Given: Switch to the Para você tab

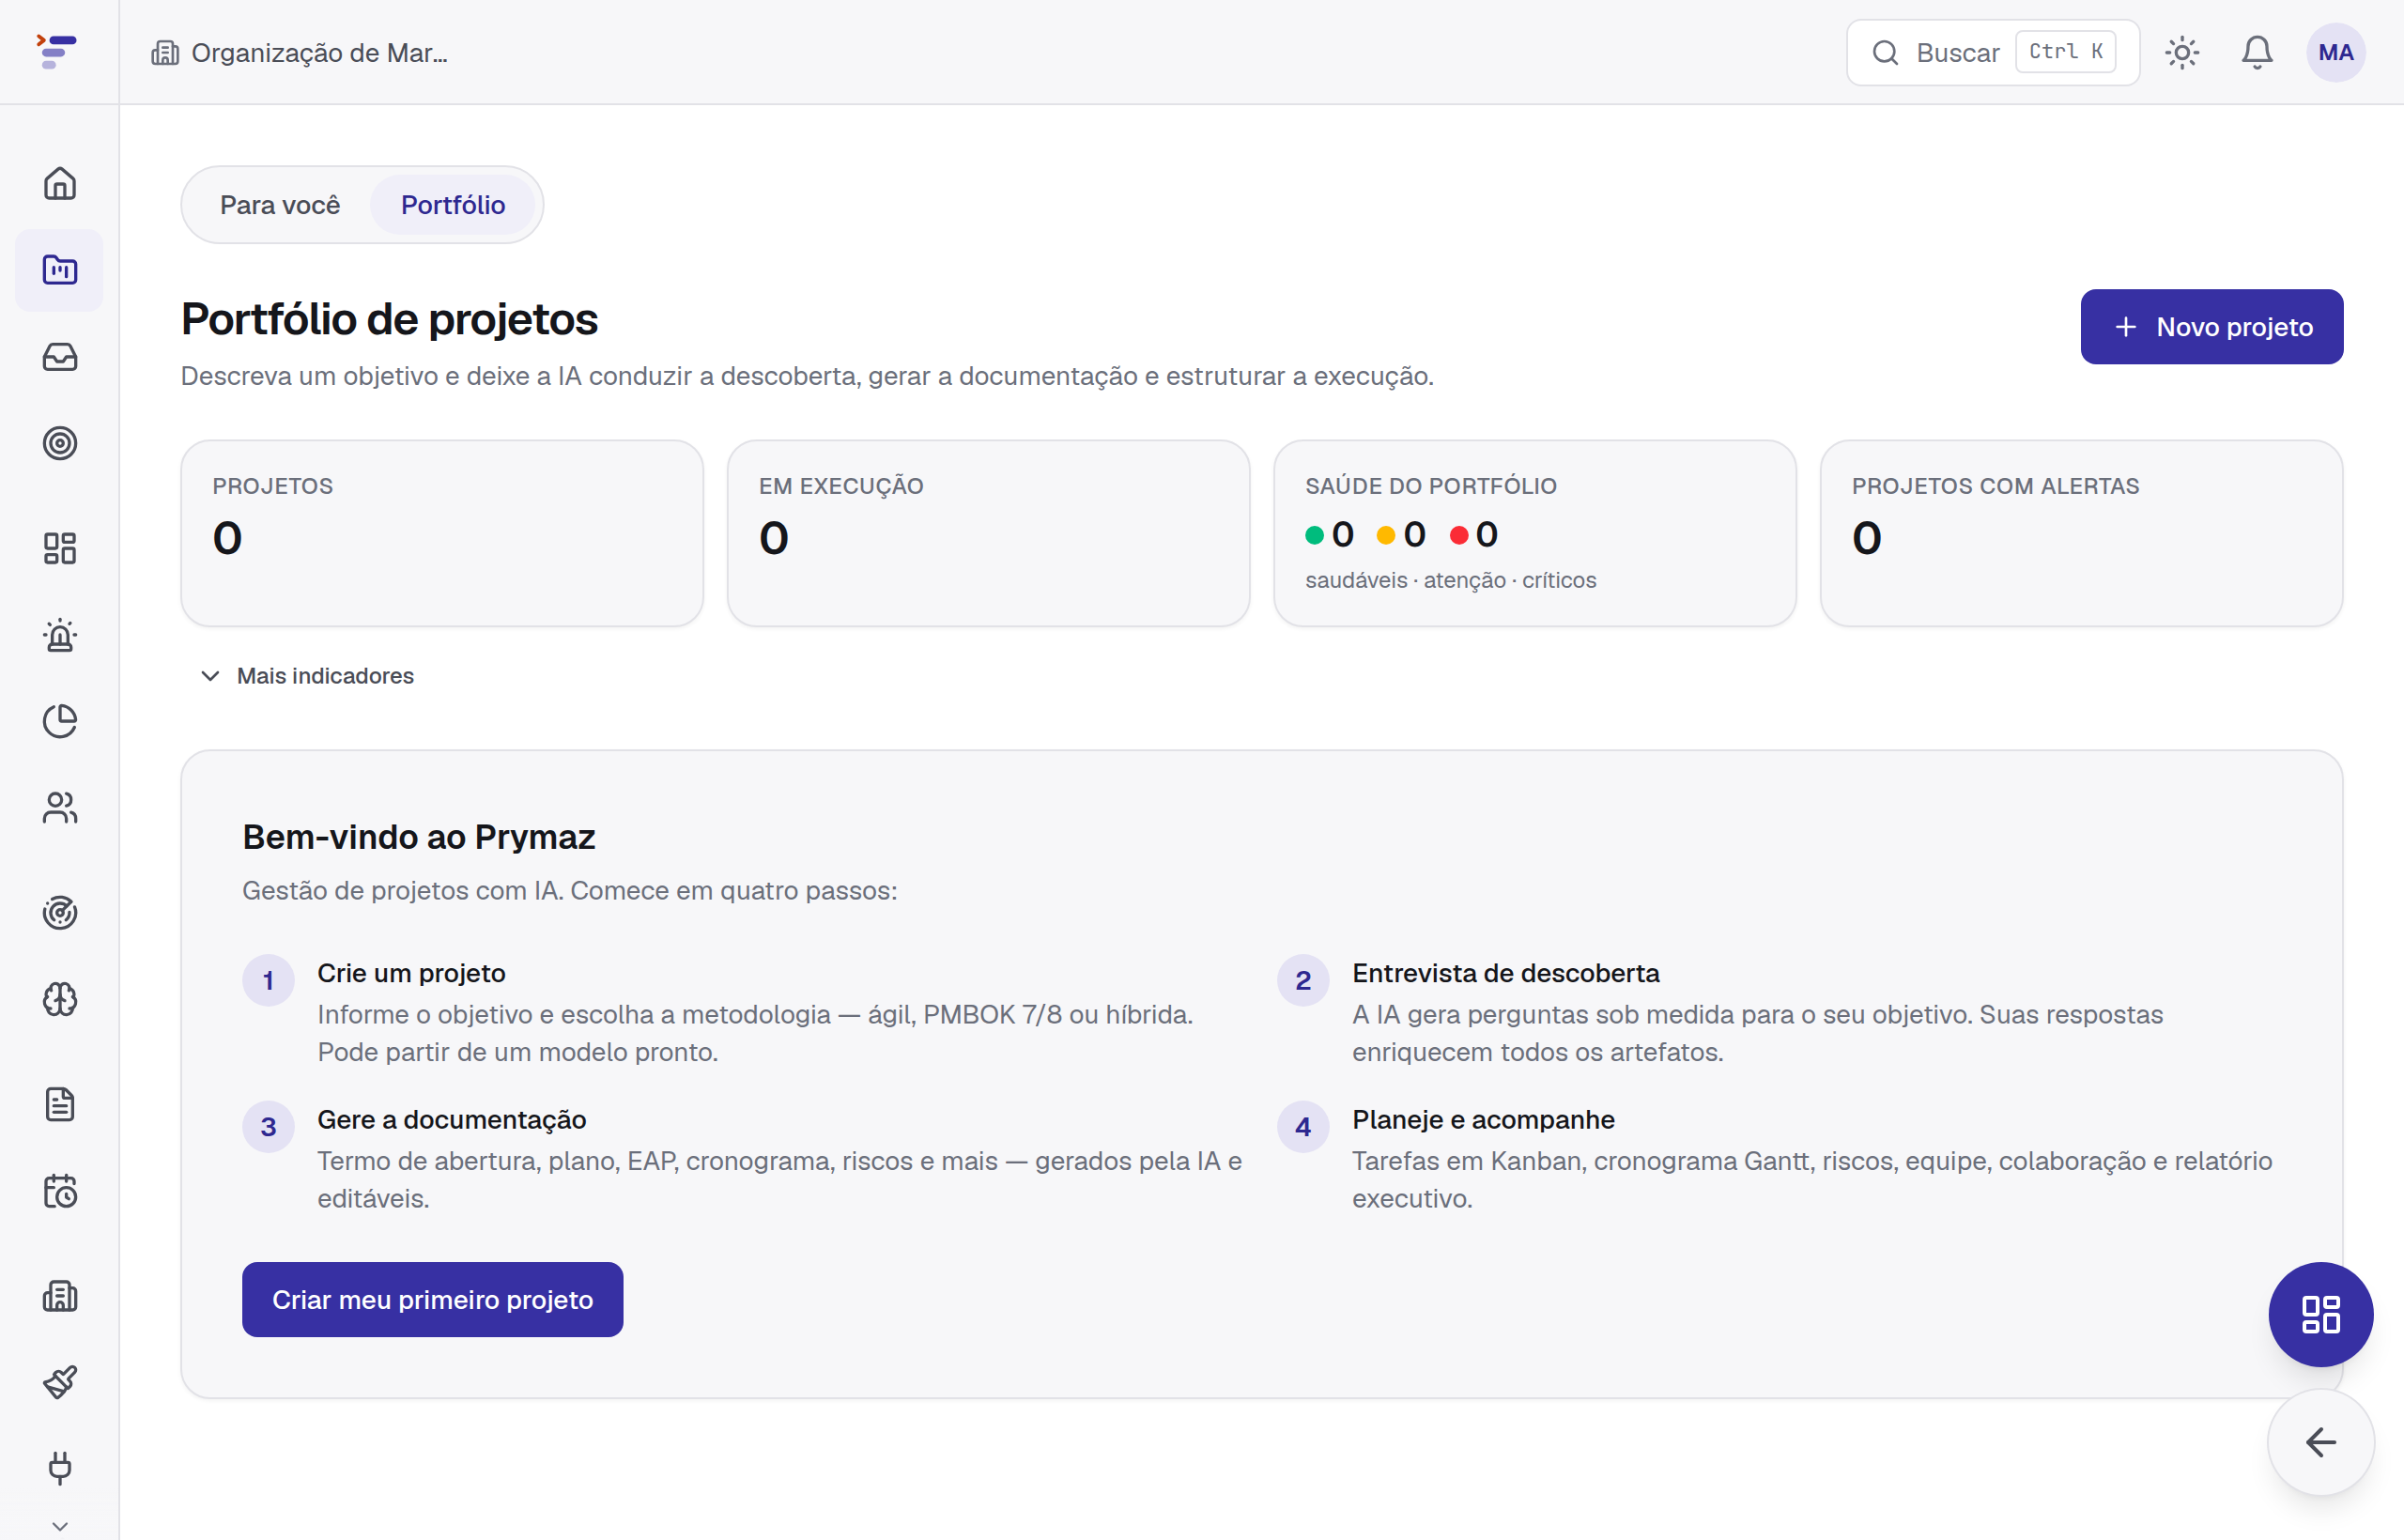Looking at the screenshot, I should pos(280,205).
